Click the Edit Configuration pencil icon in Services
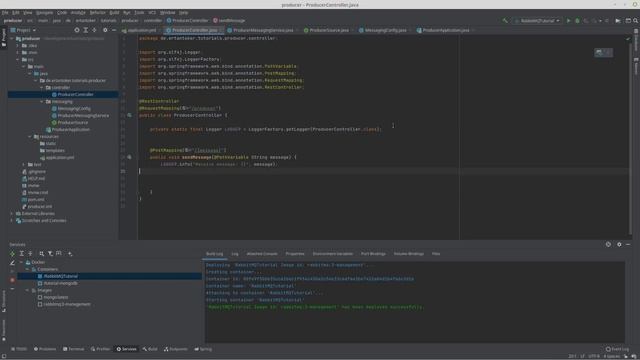Image resolution: width=640 pixels, height=360 pixels. point(12,263)
